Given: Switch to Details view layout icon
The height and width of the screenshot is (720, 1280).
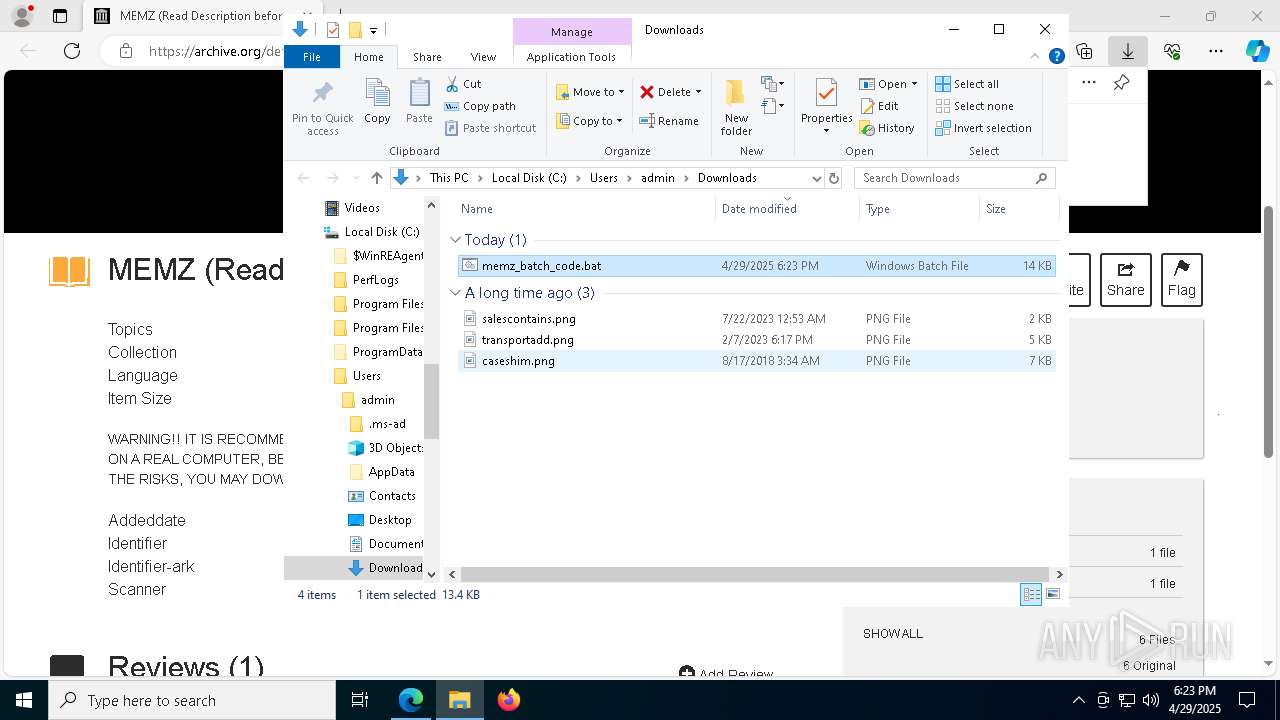Looking at the screenshot, I should pyautogui.click(x=1031, y=594).
